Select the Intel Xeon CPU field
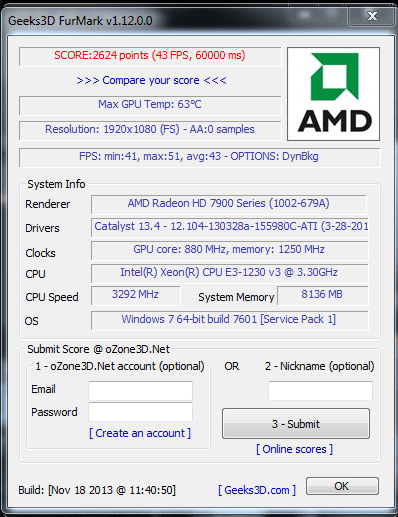 230,273
